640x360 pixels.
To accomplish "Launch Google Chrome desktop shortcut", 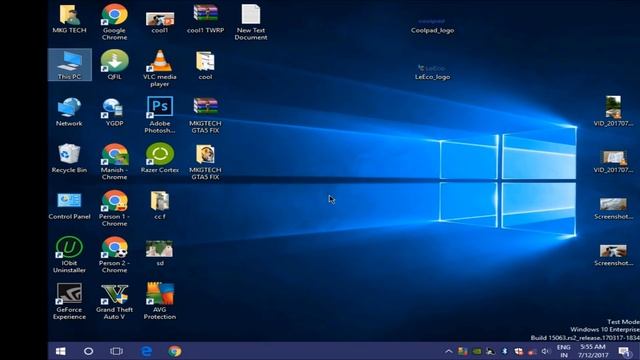I will pos(114,22).
